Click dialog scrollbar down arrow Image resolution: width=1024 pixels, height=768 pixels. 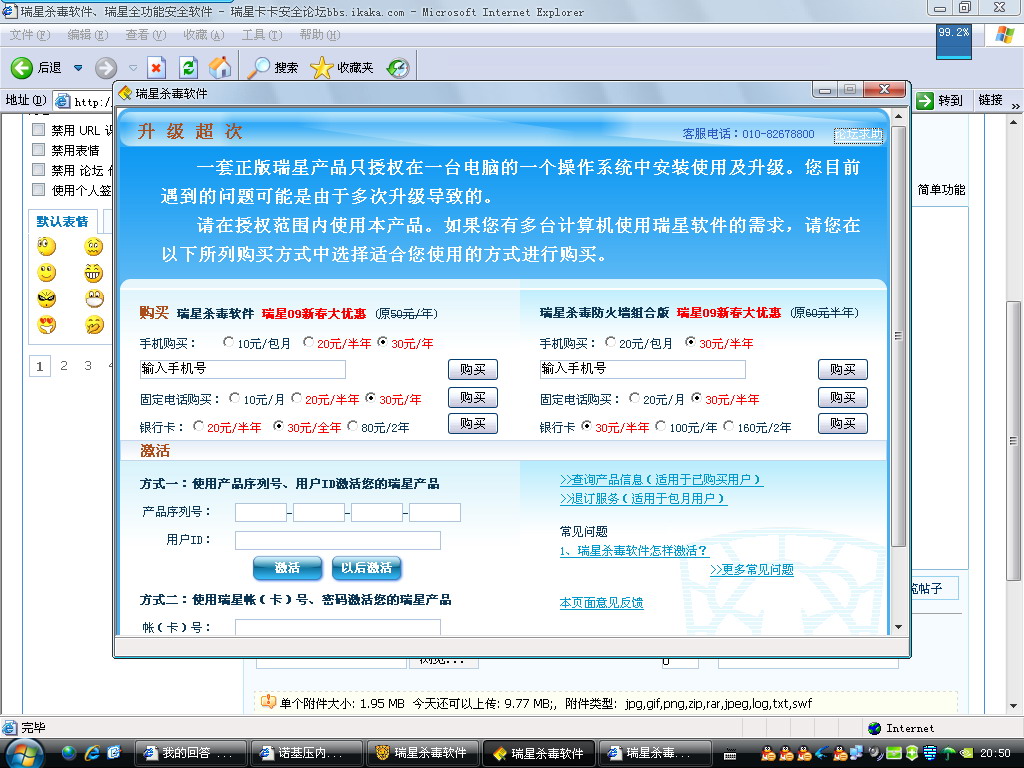tap(899, 627)
